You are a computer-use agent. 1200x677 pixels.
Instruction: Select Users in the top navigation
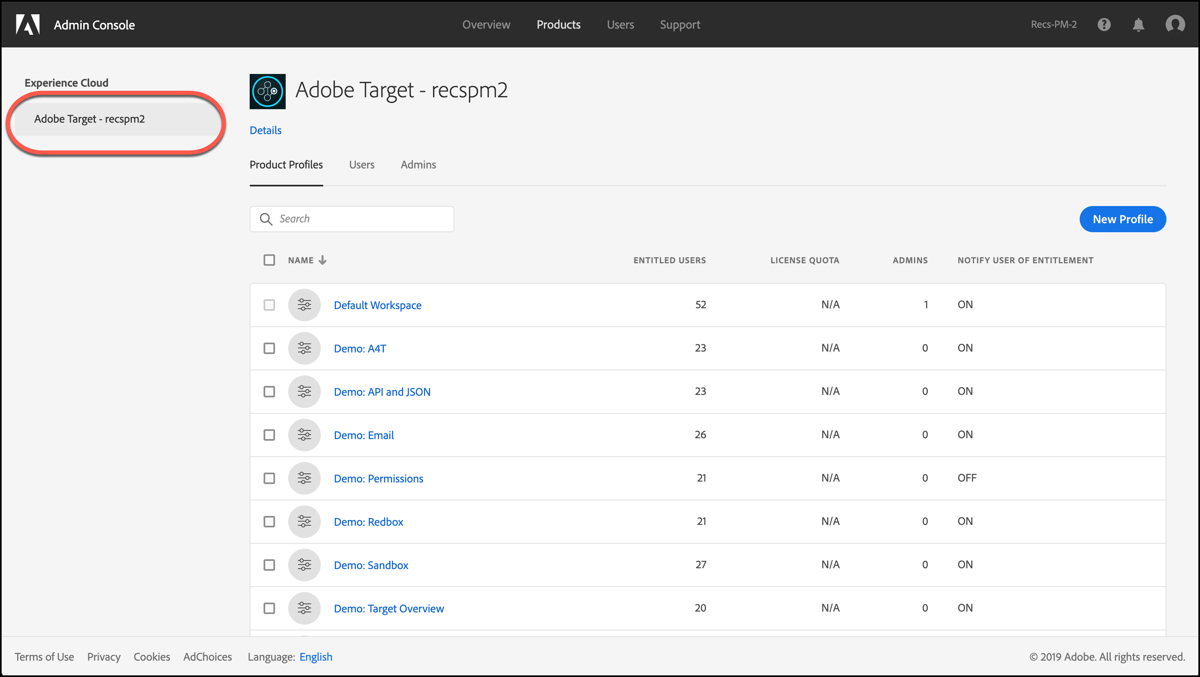click(620, 24)
